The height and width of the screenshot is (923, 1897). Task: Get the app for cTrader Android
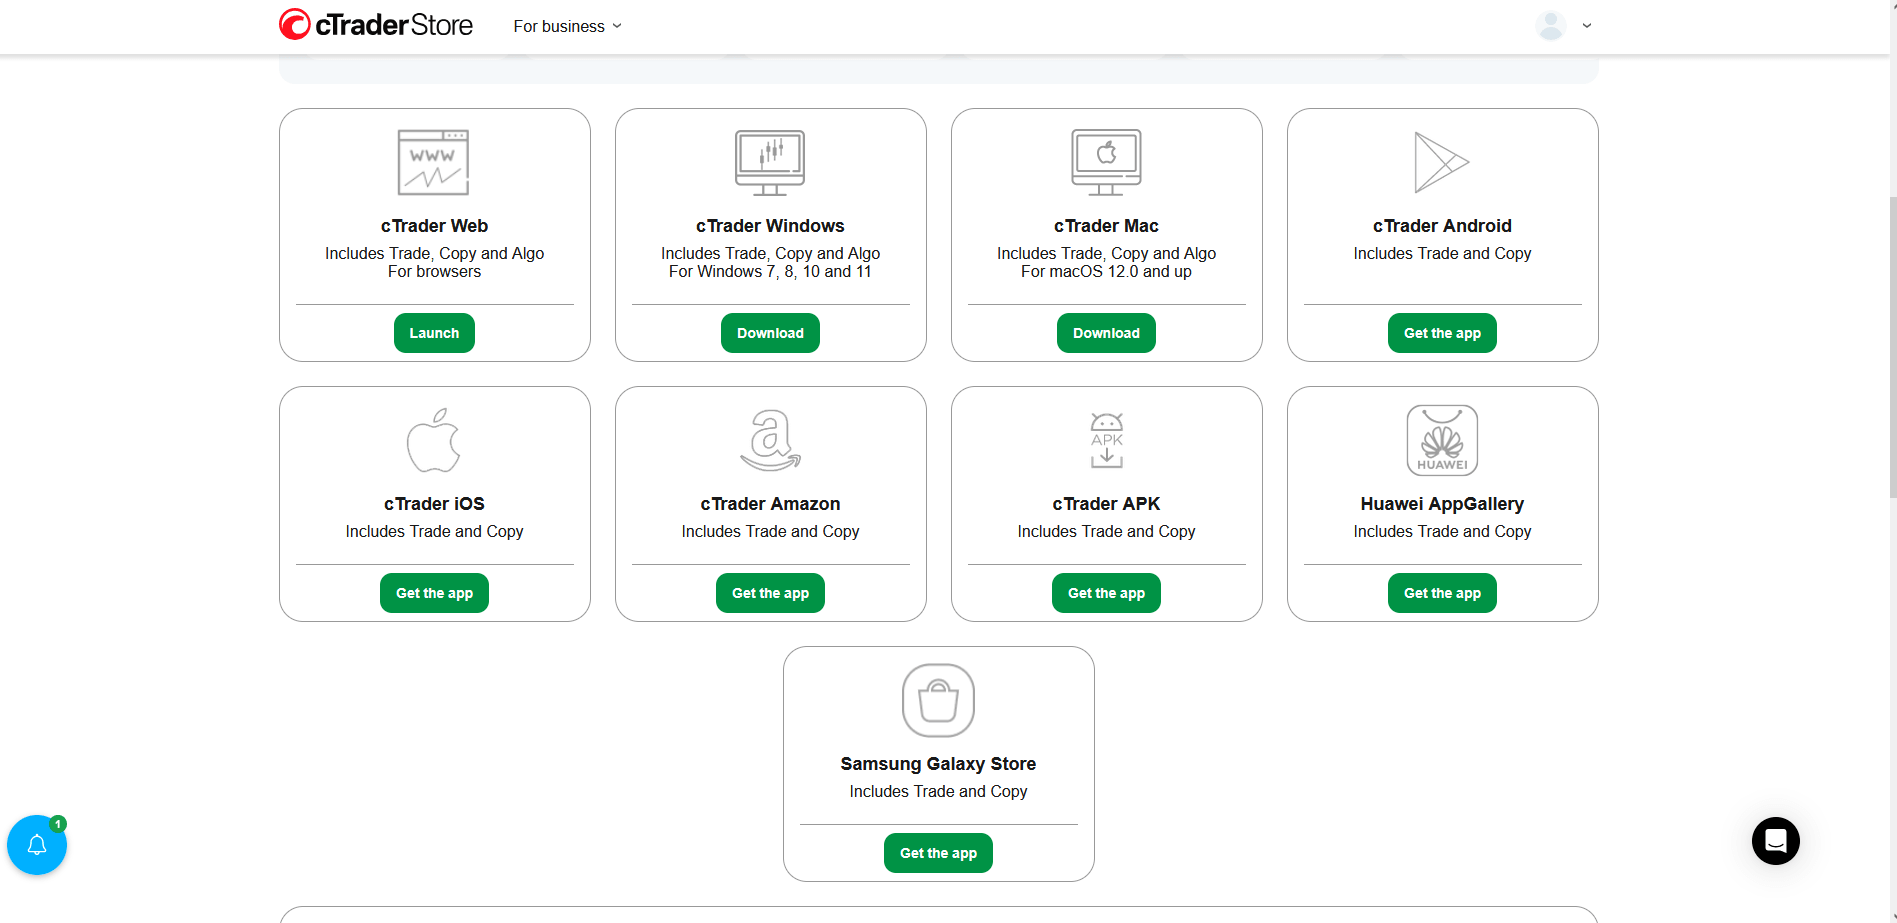pos(1442,333)
